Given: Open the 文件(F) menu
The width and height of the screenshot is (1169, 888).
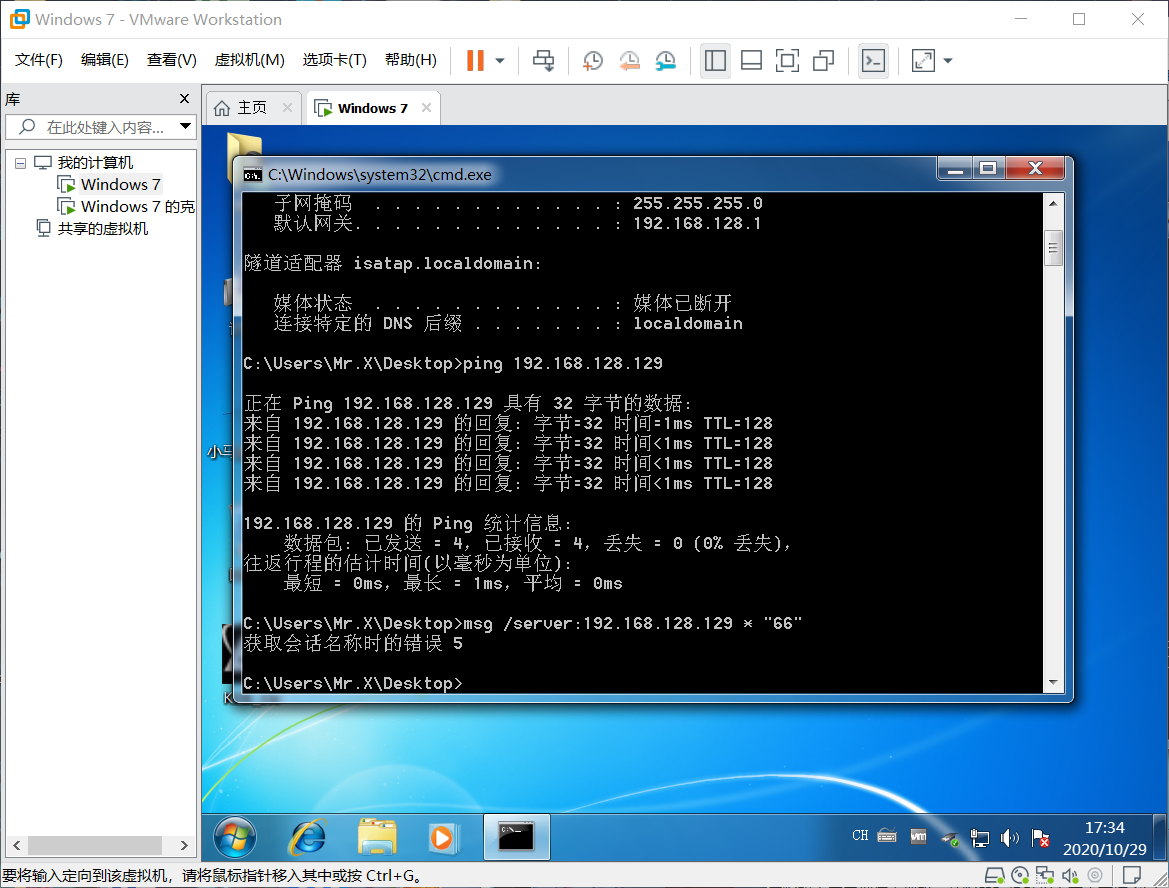Looking at the screenshot, I should pos(39,60).
